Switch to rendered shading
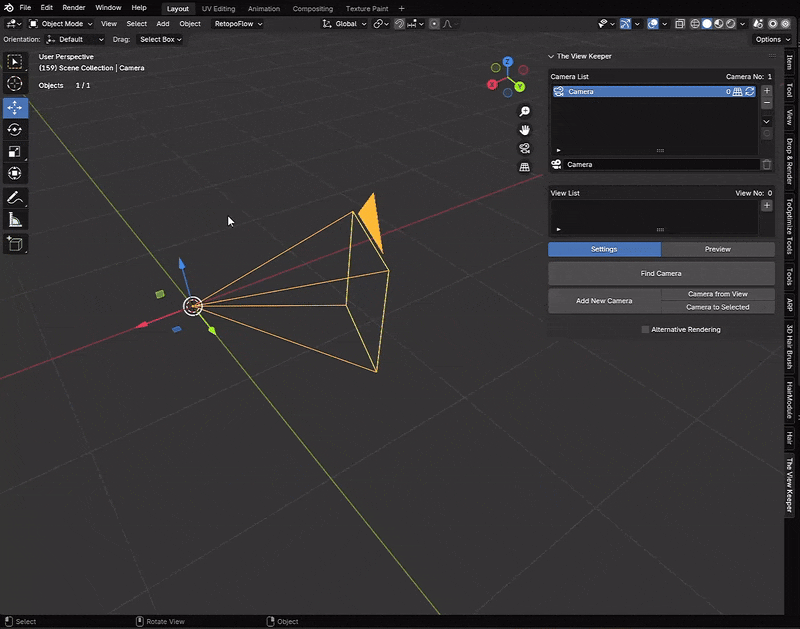Screen dimensions: 800x629 click(x=730, y=23)
